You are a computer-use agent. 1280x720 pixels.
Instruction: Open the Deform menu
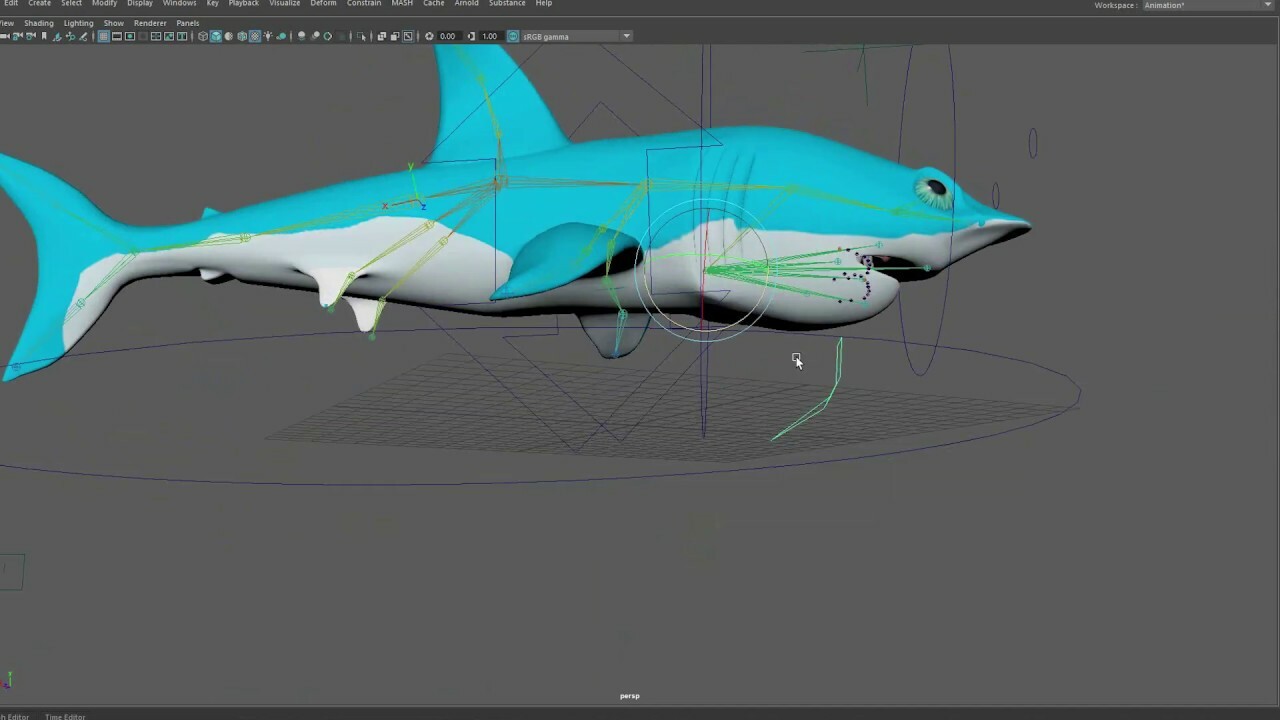(x=323, y=4)
